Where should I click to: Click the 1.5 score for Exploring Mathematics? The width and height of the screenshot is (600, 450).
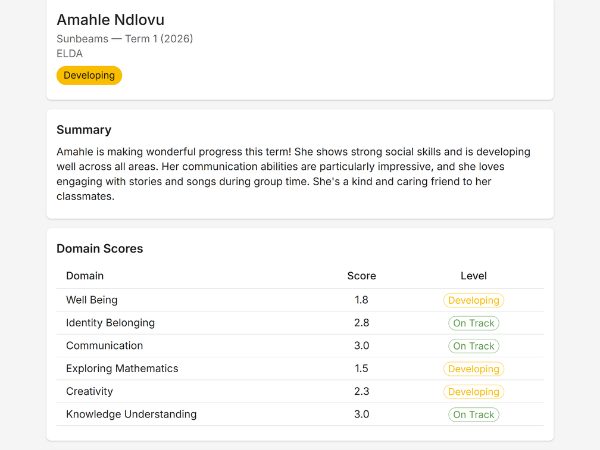361,369
